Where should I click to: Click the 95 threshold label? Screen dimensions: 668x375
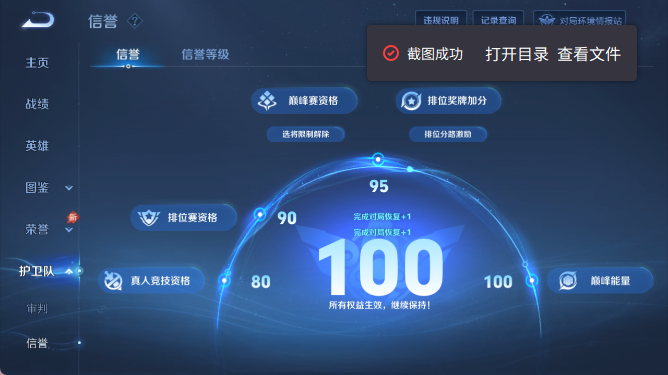tap(379, 186)
